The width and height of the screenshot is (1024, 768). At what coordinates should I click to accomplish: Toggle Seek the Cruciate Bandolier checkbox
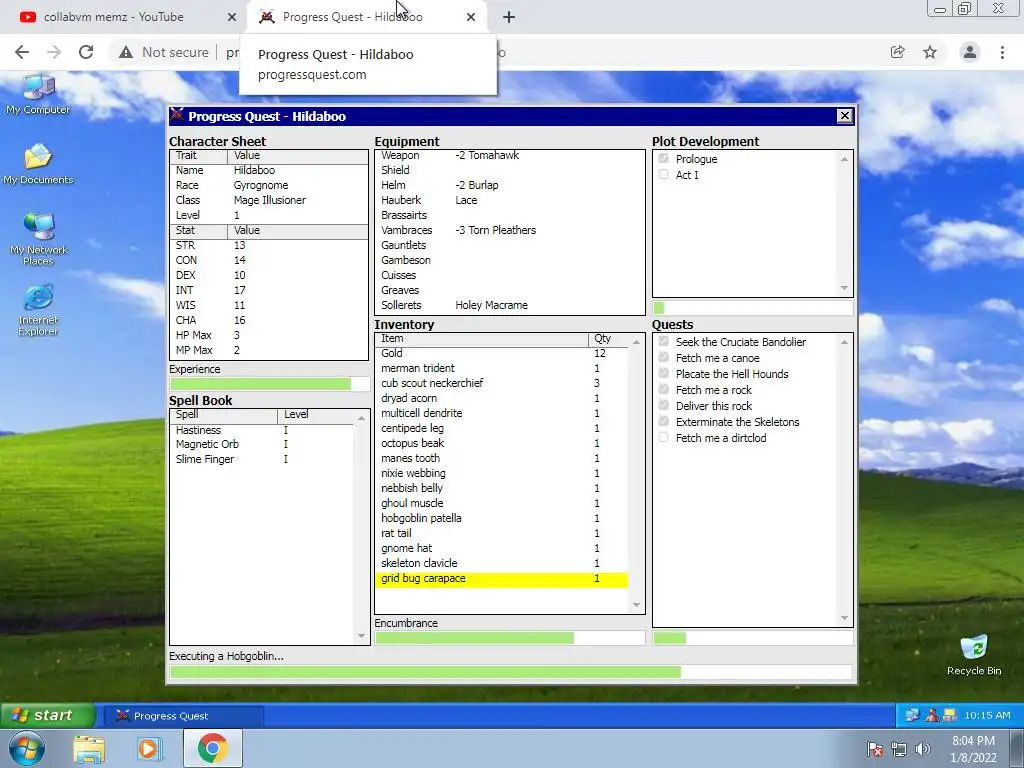tap(664, 342)
